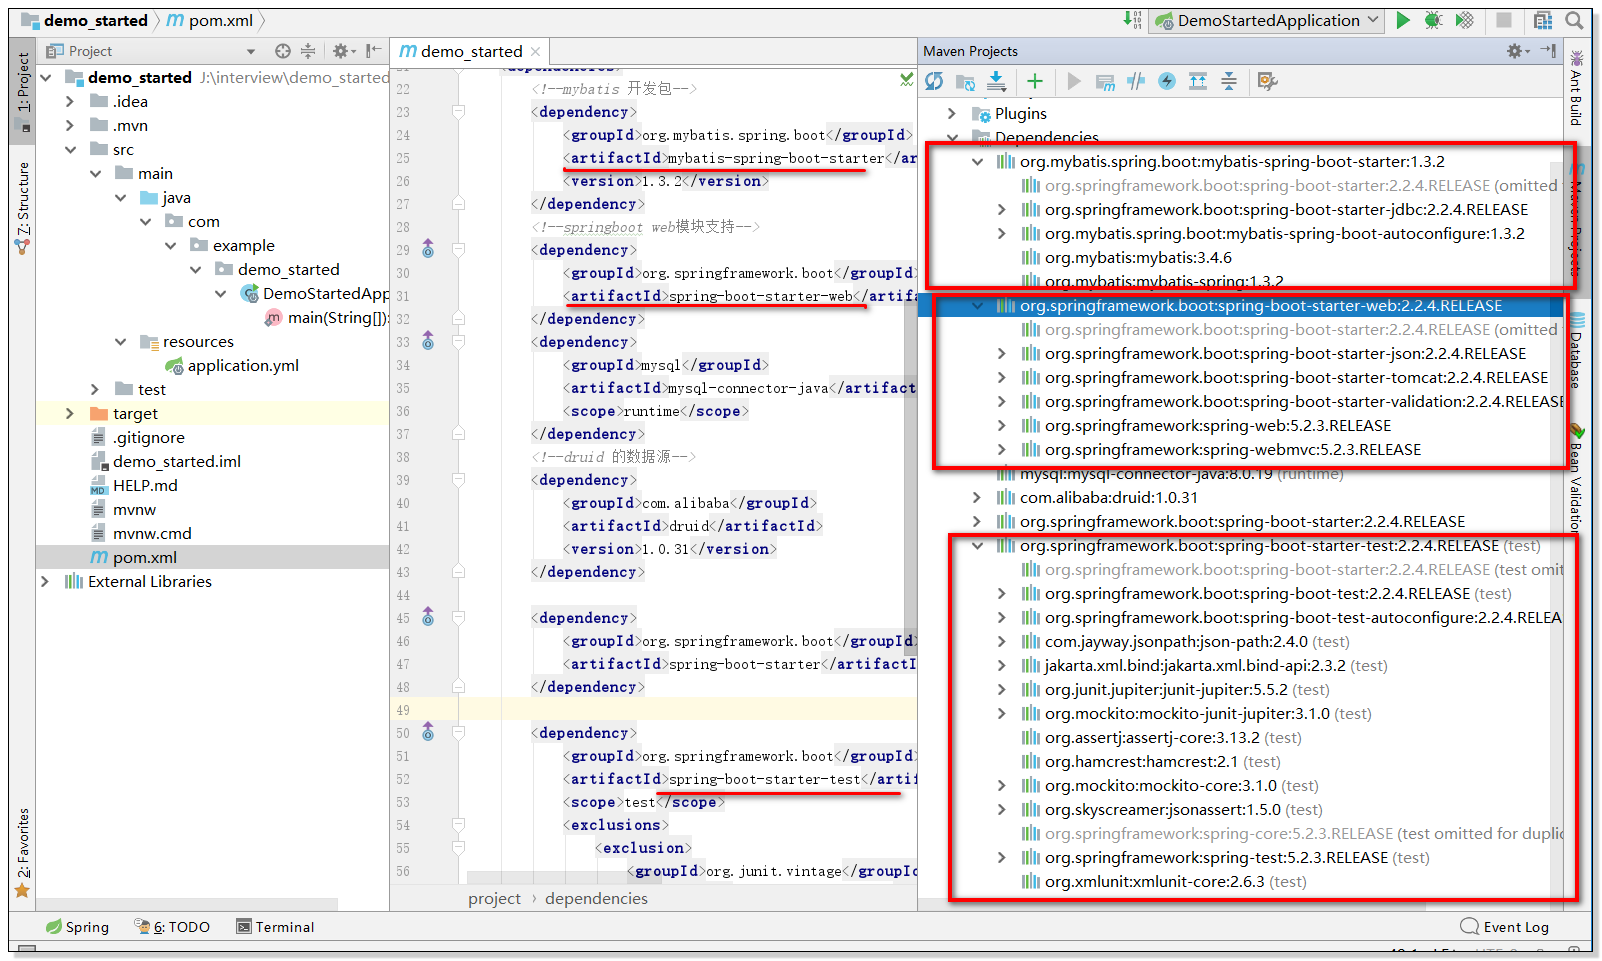Viewport: 1602px width, 961px height.
Task: Open the Bean Validation side tab
Action: coord(1576,478)
